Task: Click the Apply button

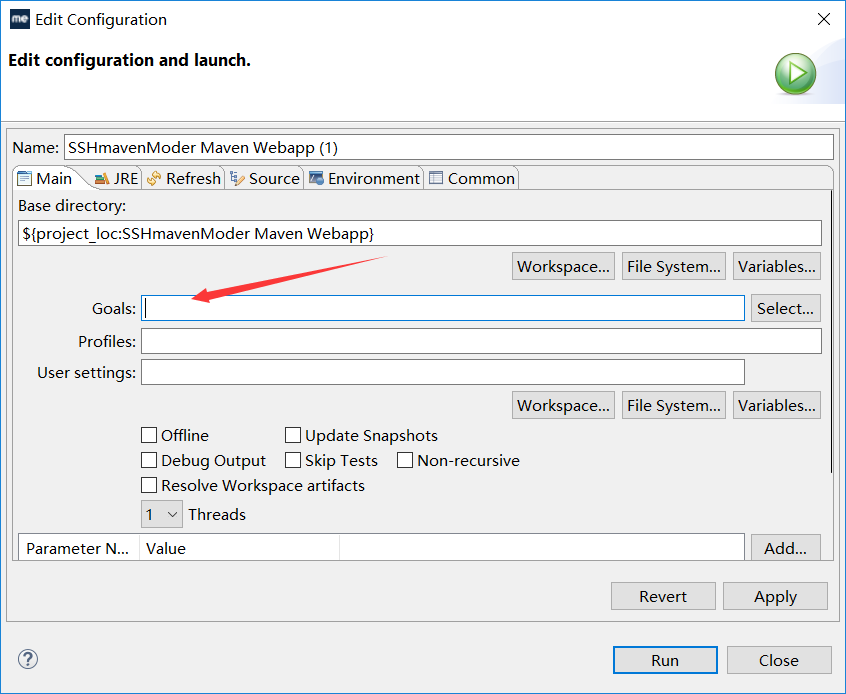Action: [775, 596]
